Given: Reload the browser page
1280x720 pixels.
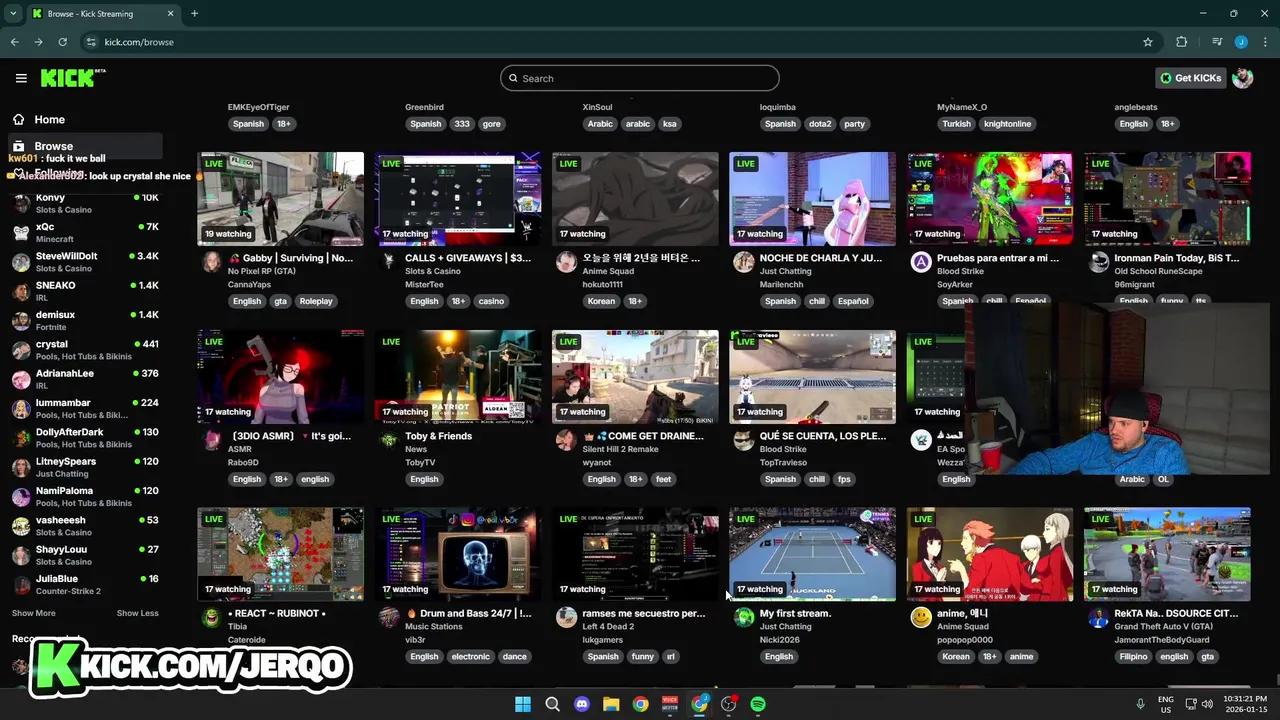Looking at the screenshot, I should 62,42.
